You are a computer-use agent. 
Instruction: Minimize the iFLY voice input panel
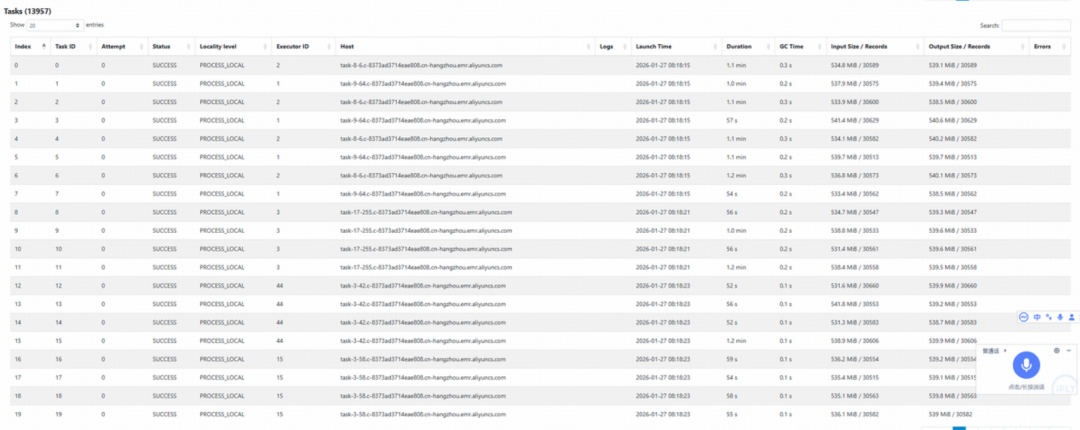click(x=1068, y=350)
